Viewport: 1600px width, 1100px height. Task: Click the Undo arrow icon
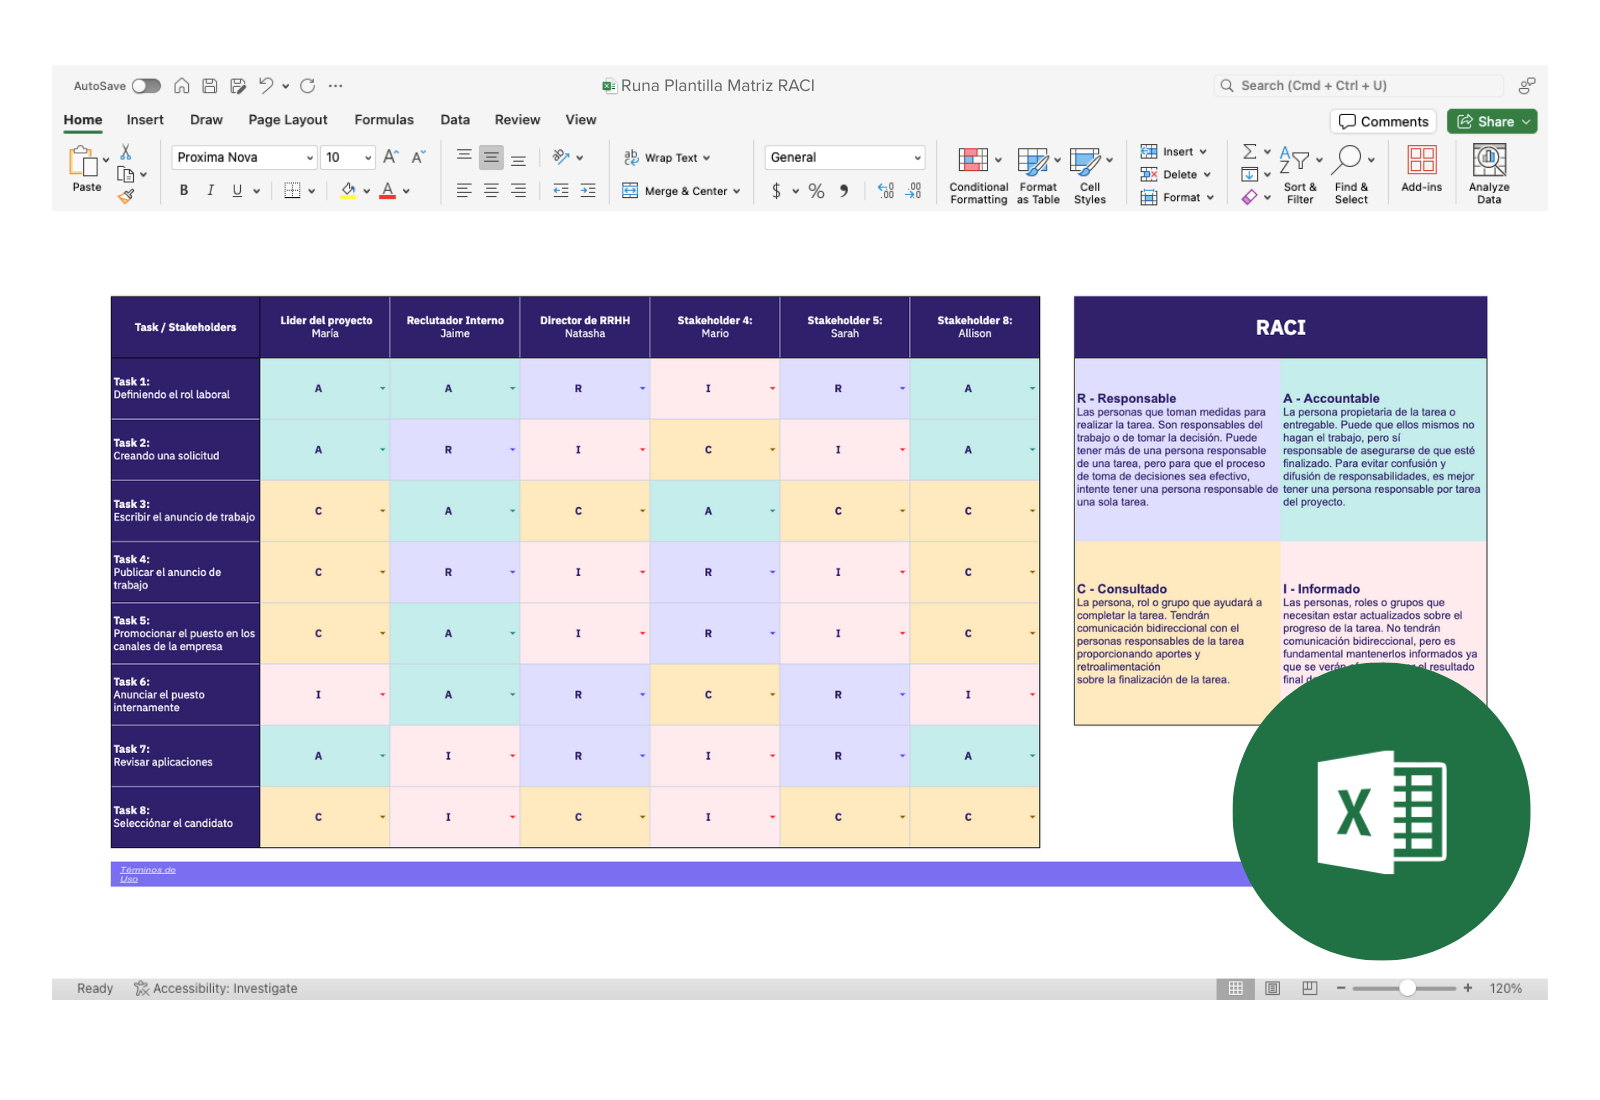266,86
